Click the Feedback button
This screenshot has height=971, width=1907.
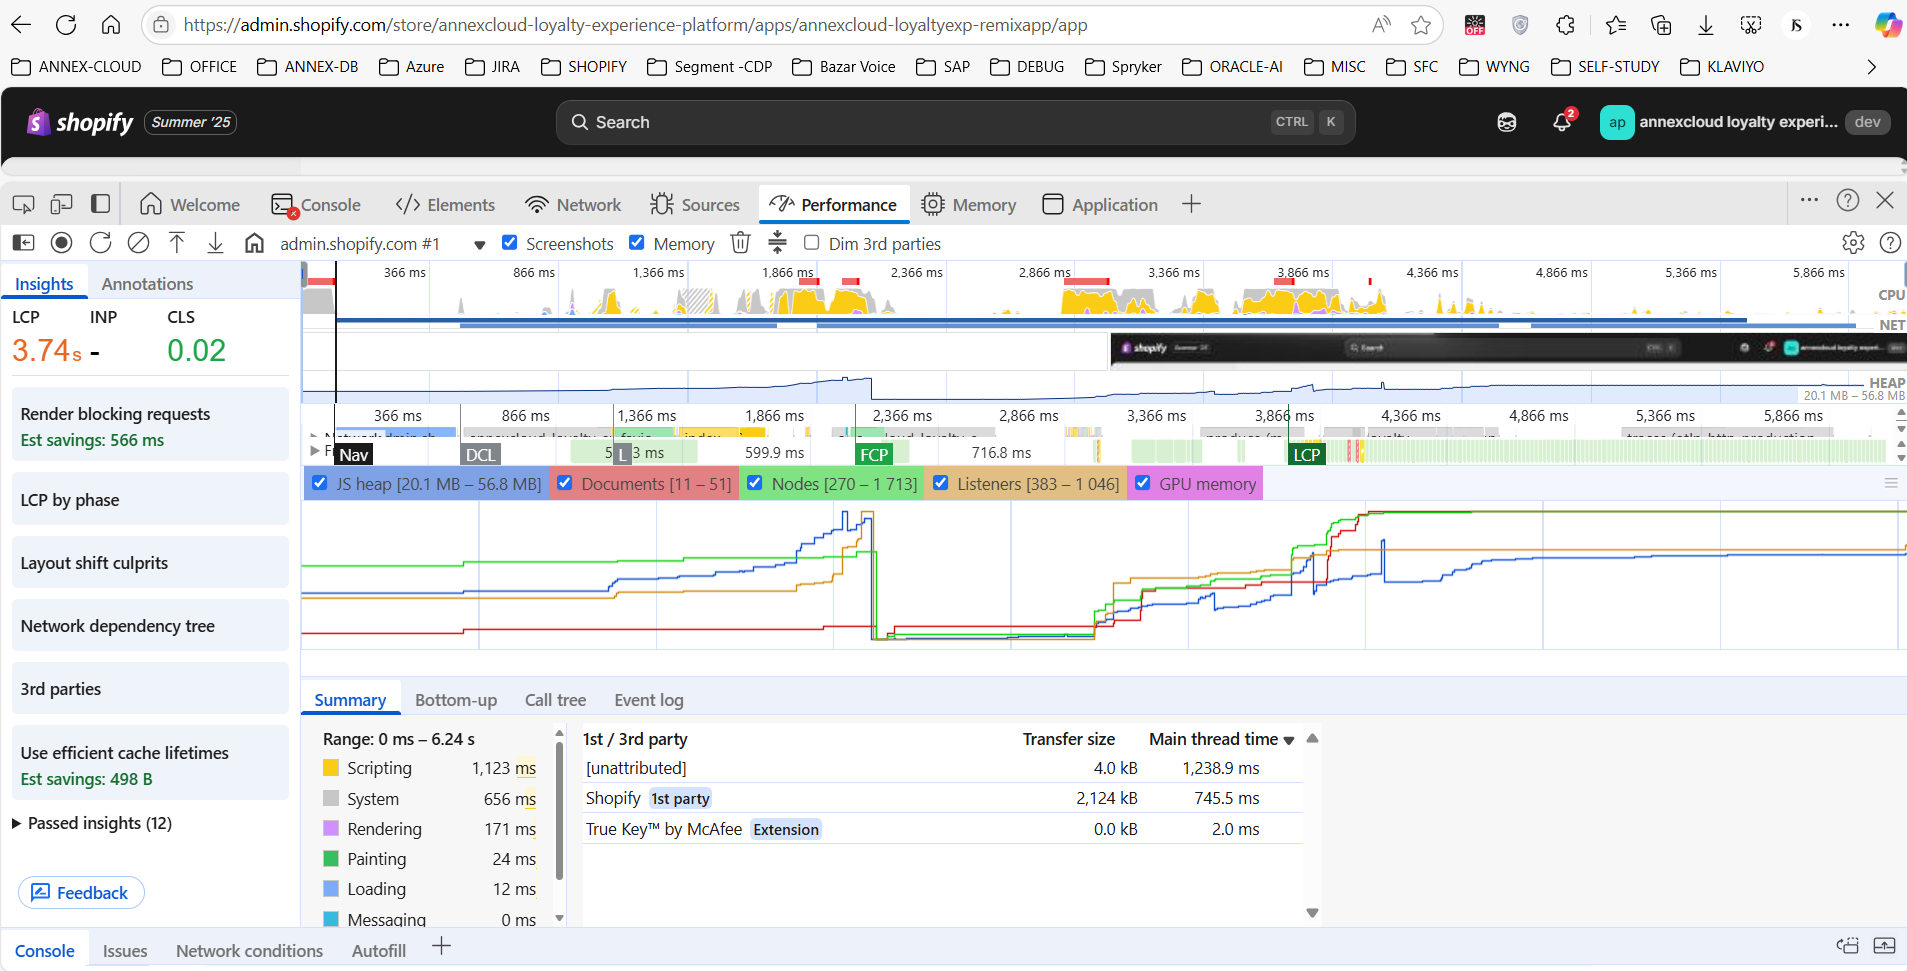tap(81, 892)
